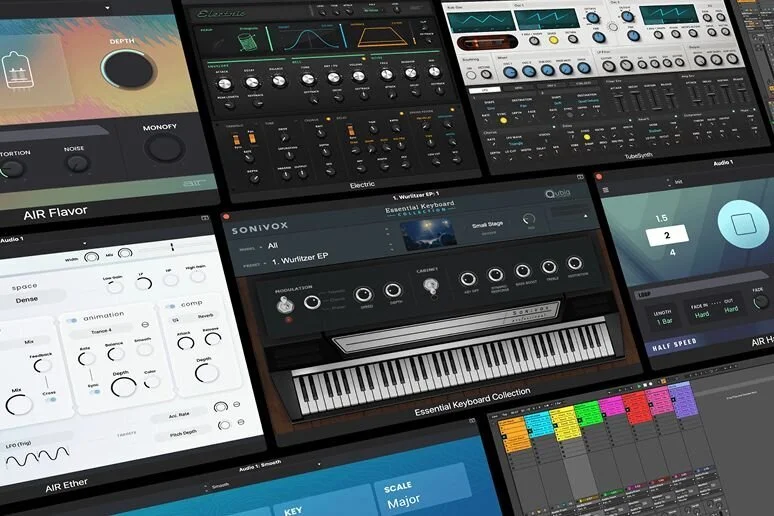The height and width of the screenshot is (516, 774).
Task: Toggle the Sync switch in AIR Ether
Action: tap(94, 392)
